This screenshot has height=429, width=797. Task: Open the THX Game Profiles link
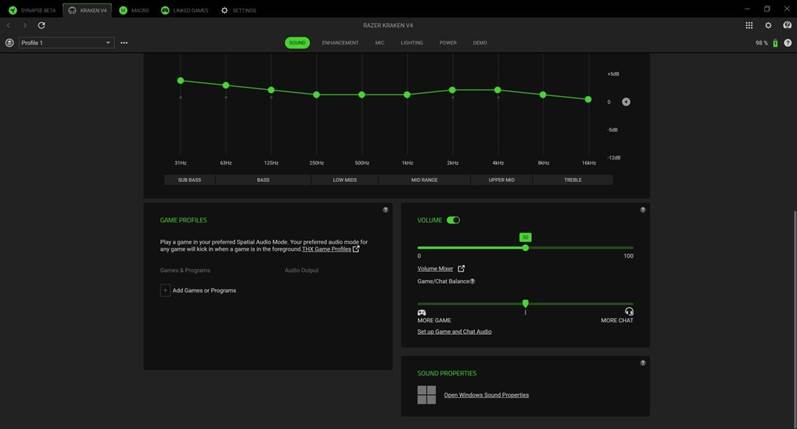pos(326,249)
